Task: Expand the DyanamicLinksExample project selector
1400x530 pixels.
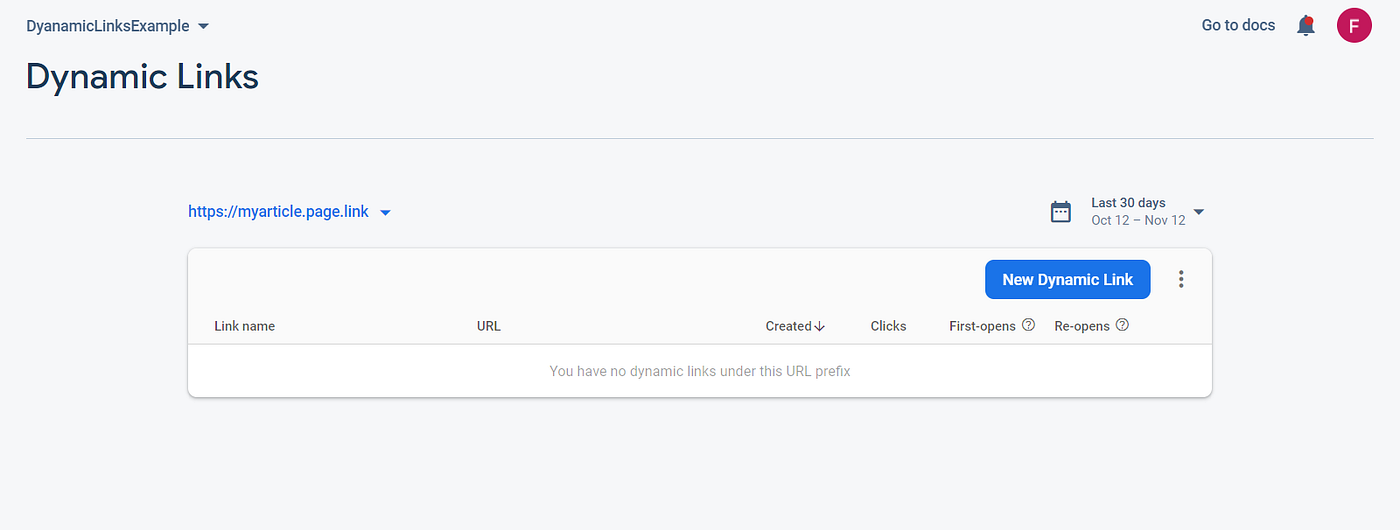Action: tap(118, 26)
